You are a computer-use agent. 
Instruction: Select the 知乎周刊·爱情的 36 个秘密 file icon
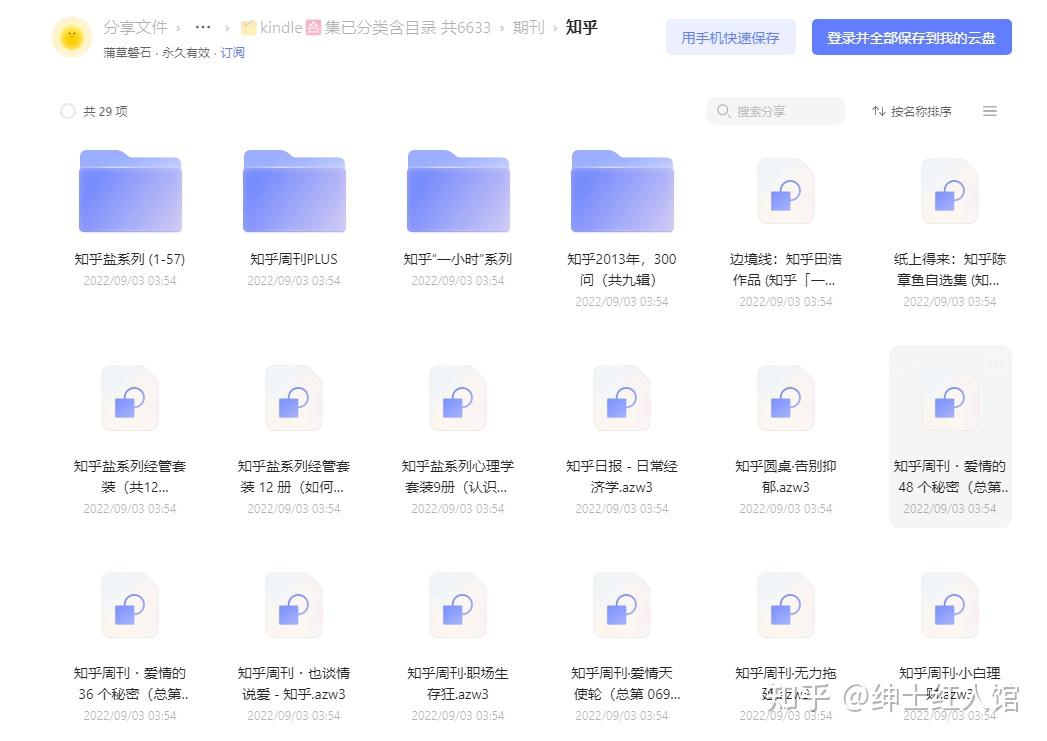(x=130, y=605)
